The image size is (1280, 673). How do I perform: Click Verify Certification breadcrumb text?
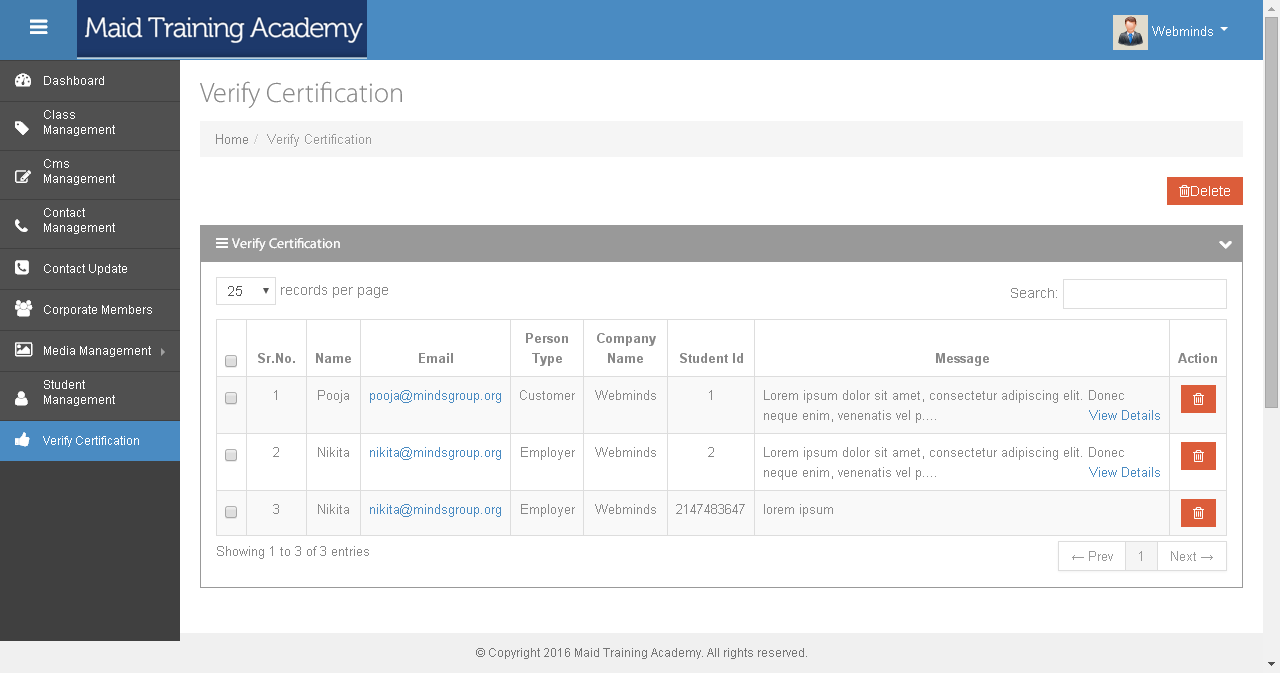(x=319, y=140)
